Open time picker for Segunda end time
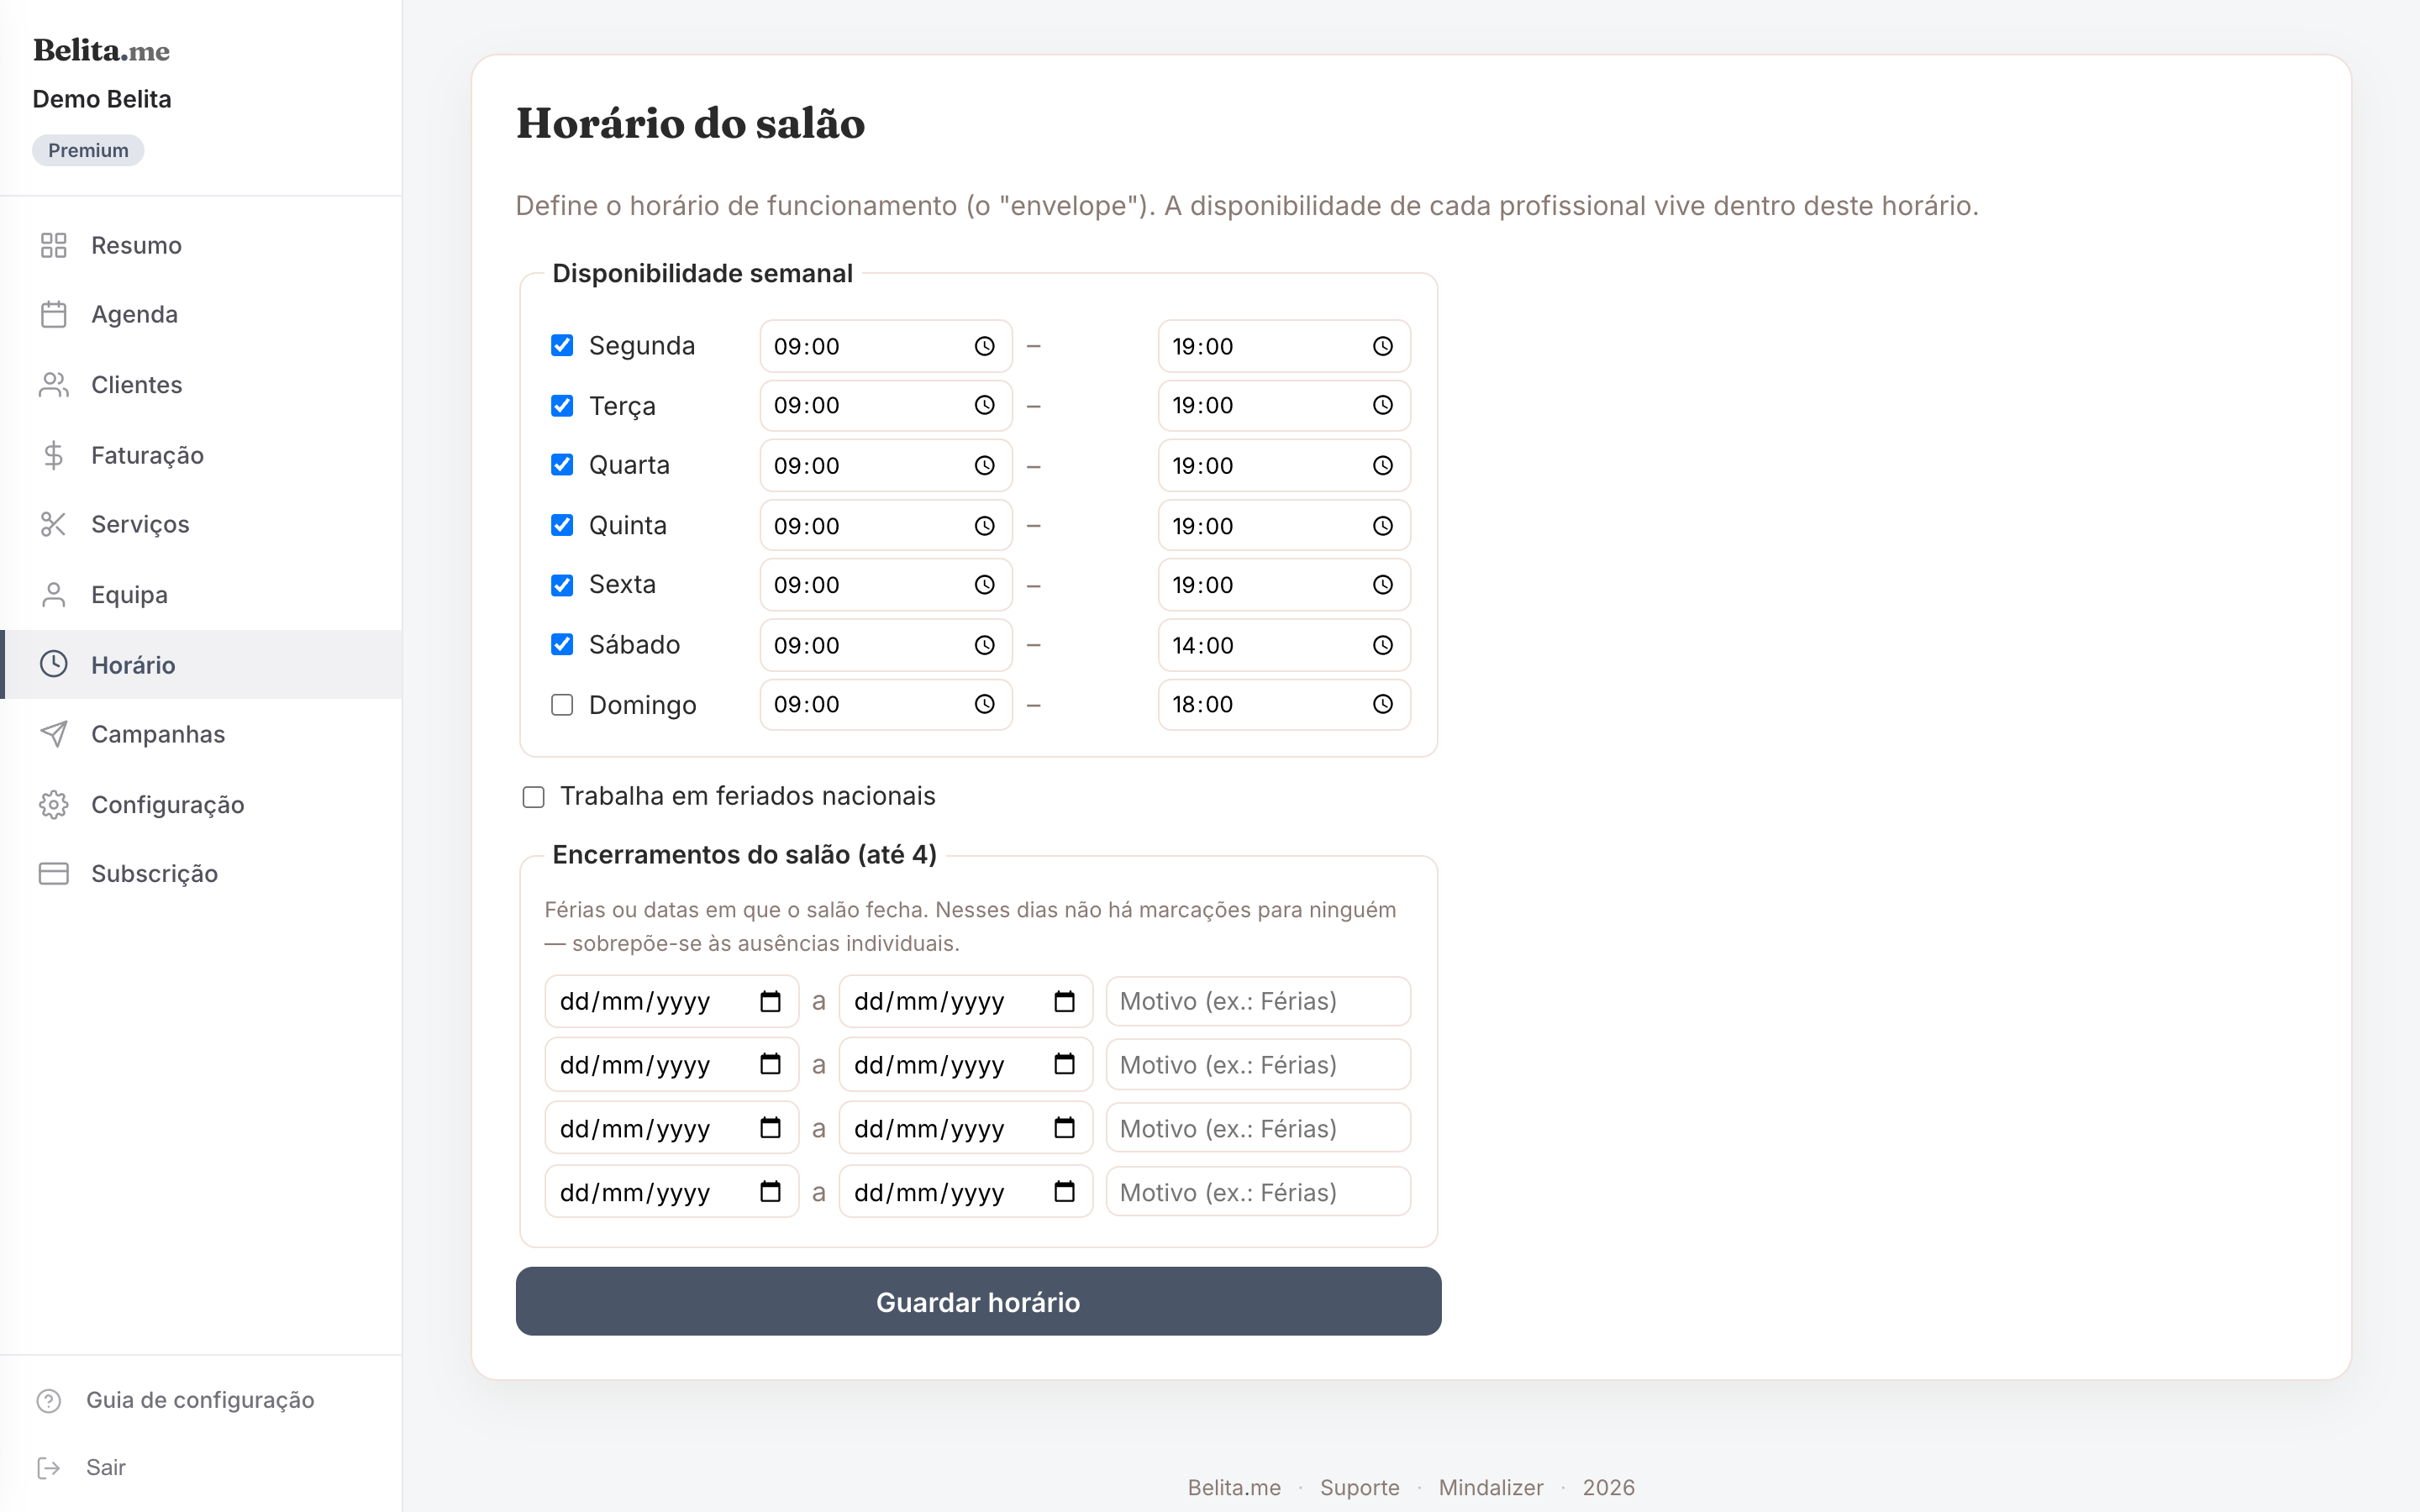The width and height of the screenshot is (2420, 1512). pos(1382,346)
